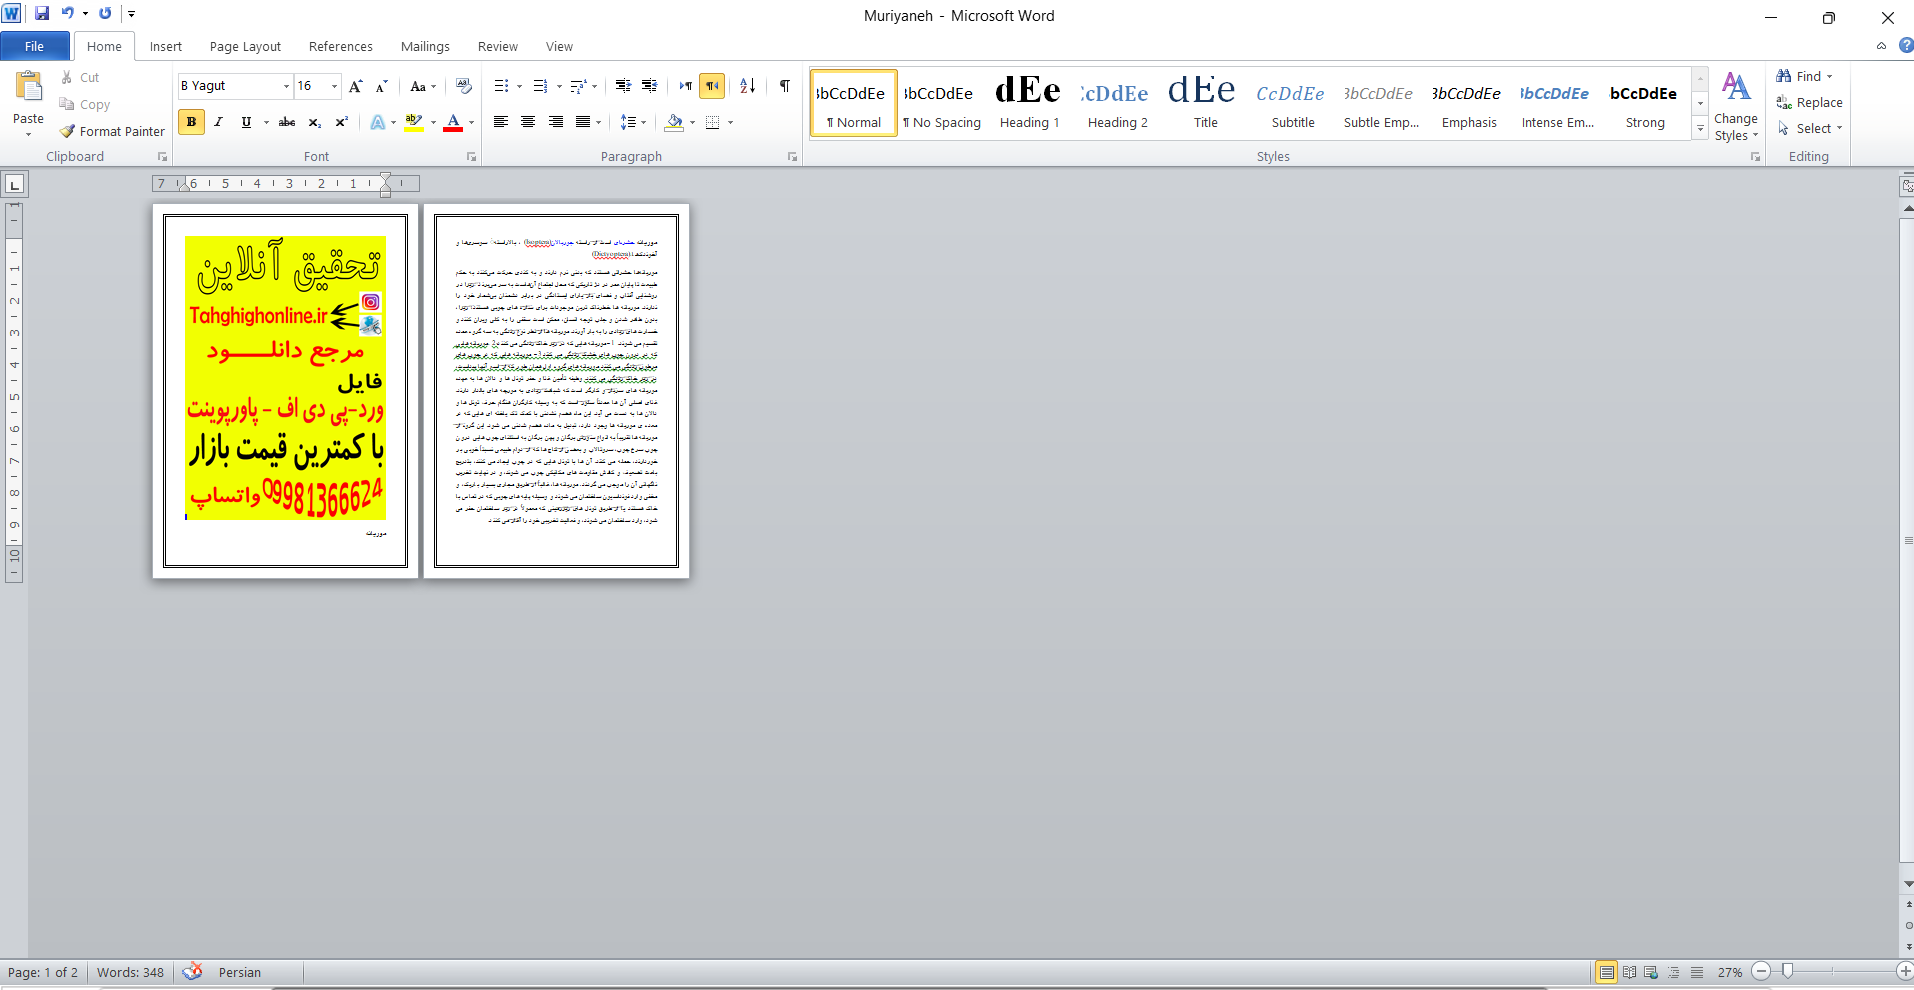This screenshot has height=990, width=1914.
Task: Click the Clear Formatting icon
Action: point(463,86)
